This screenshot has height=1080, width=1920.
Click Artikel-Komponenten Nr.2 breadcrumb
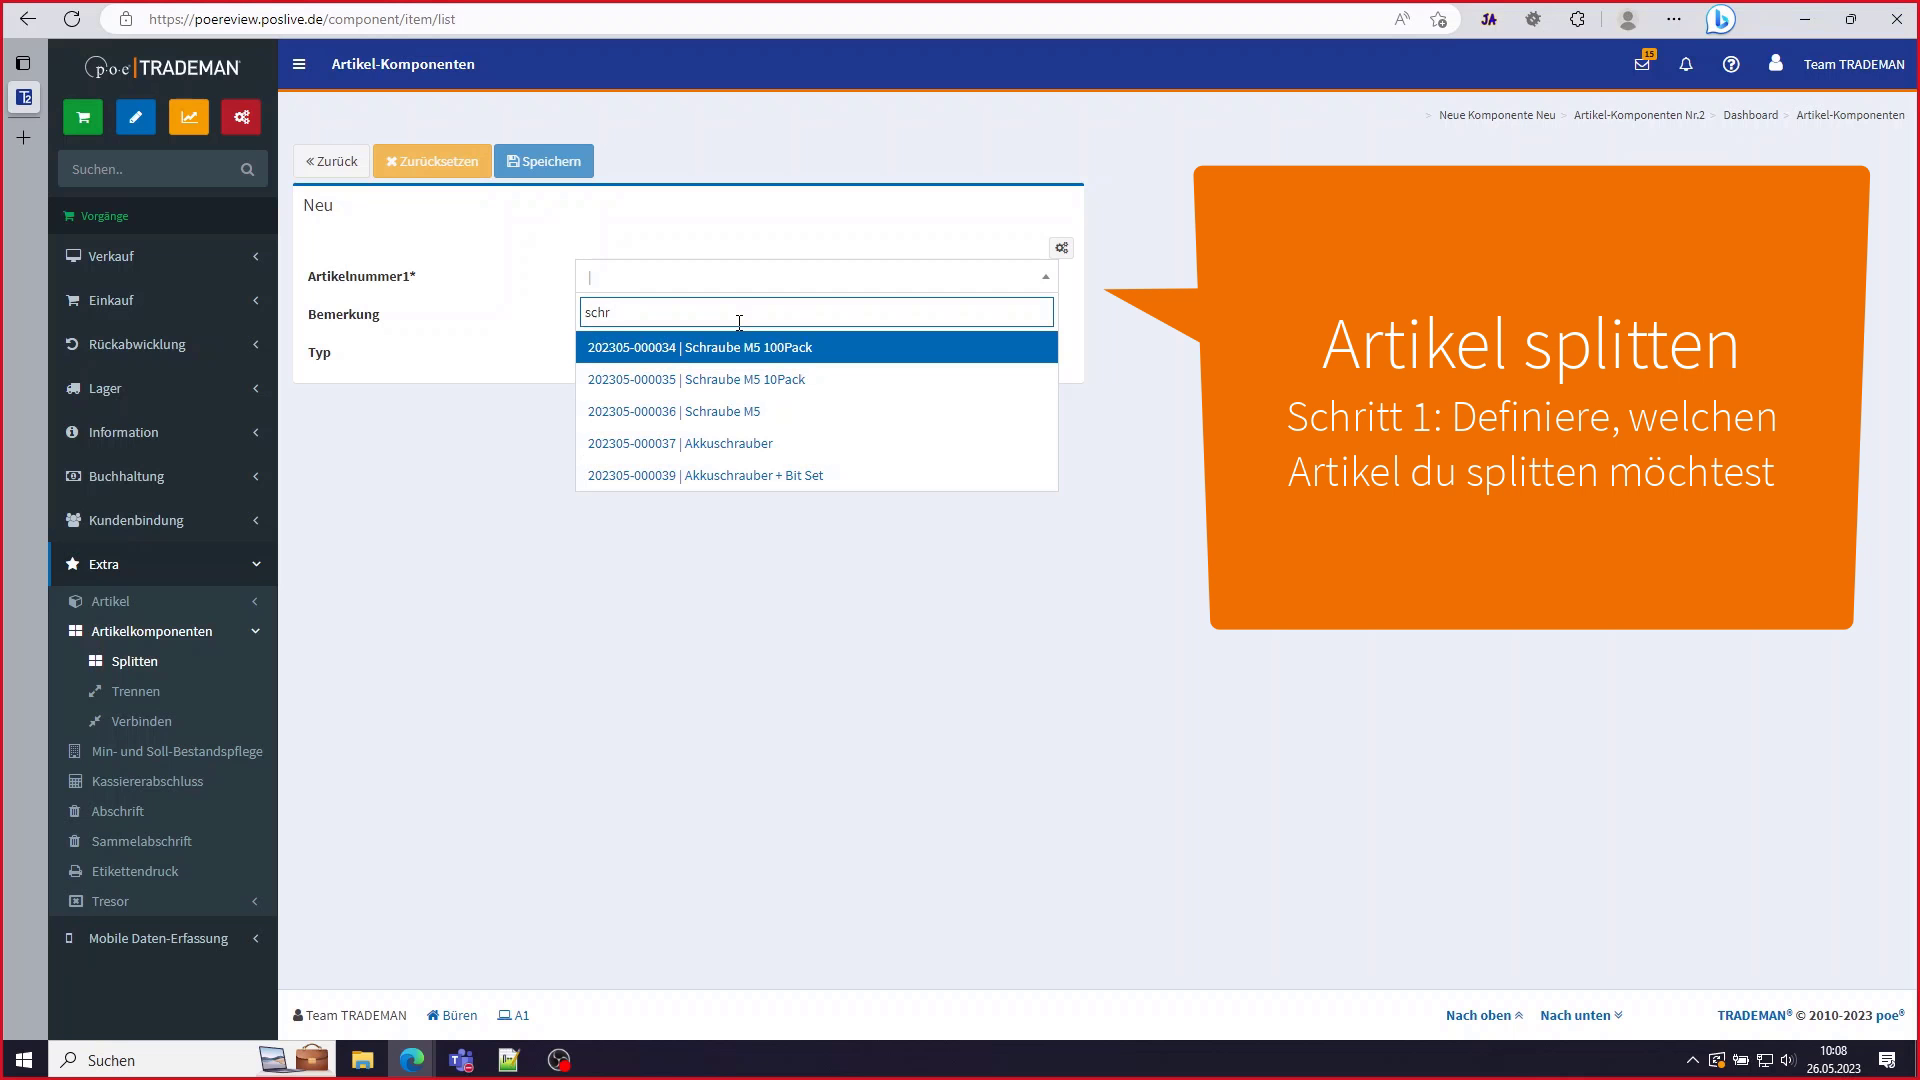point(1639,115)
